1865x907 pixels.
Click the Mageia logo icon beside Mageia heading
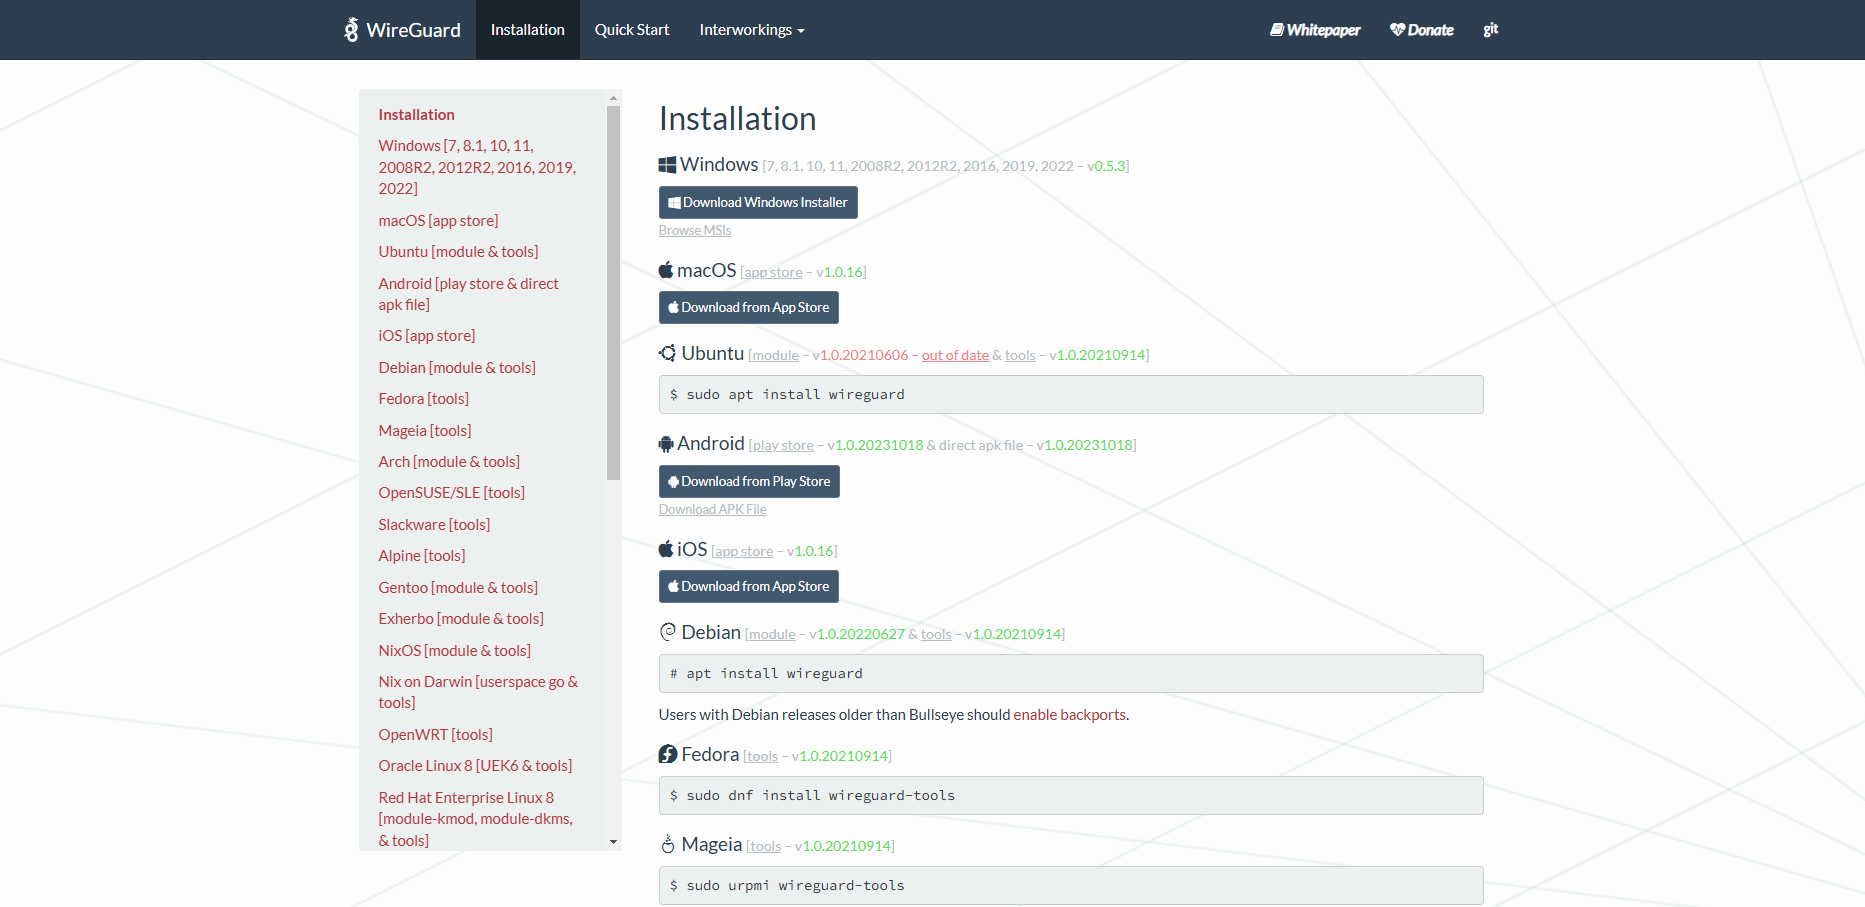668,844
